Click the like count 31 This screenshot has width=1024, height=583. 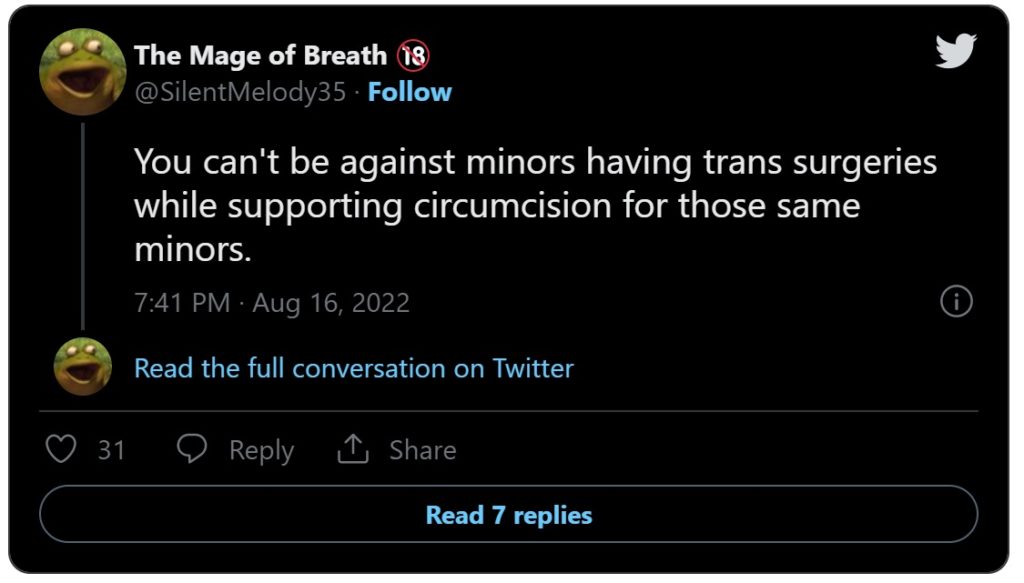coord(111,450)
